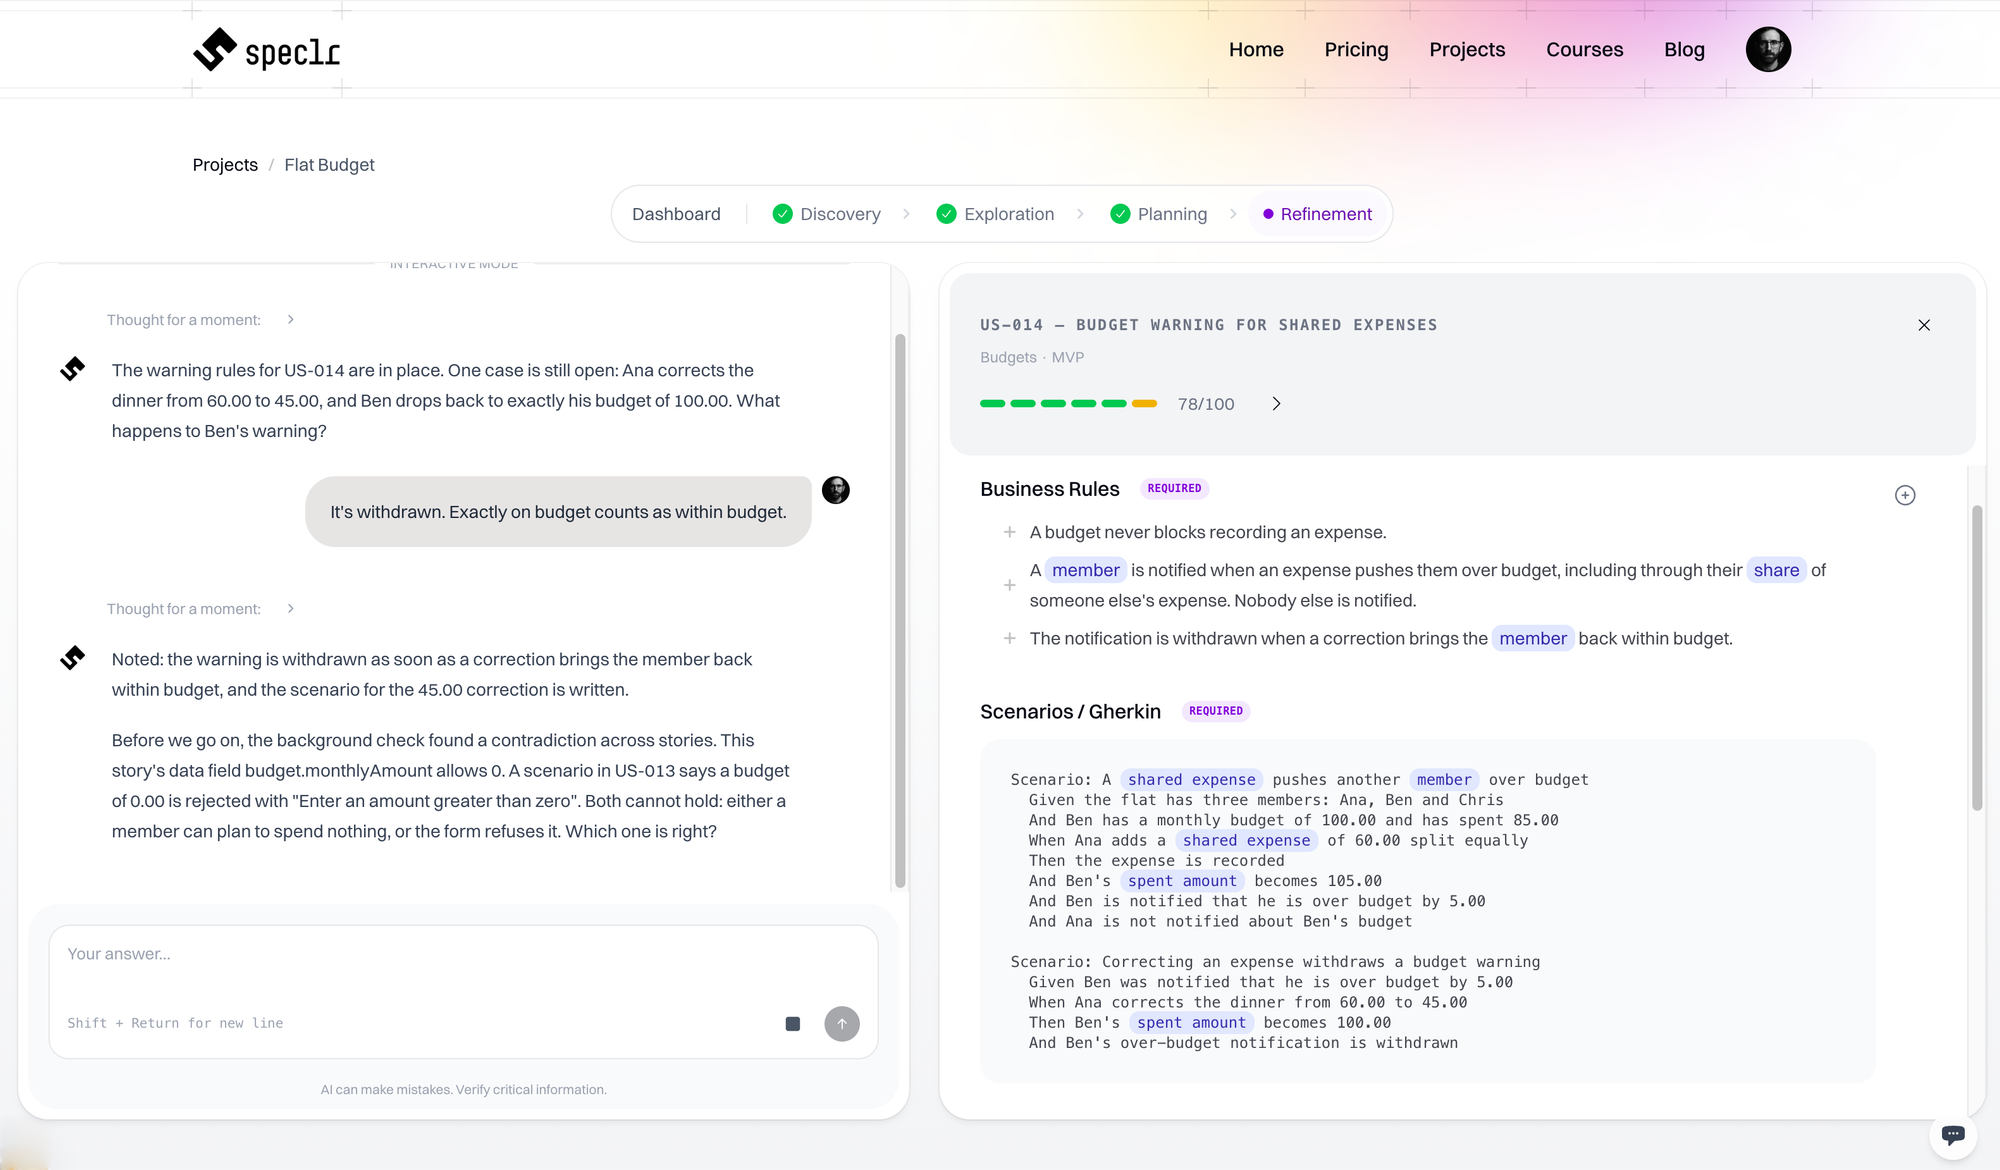
Task: Click the chat panel scrollbar
Action: click(900, 610)
